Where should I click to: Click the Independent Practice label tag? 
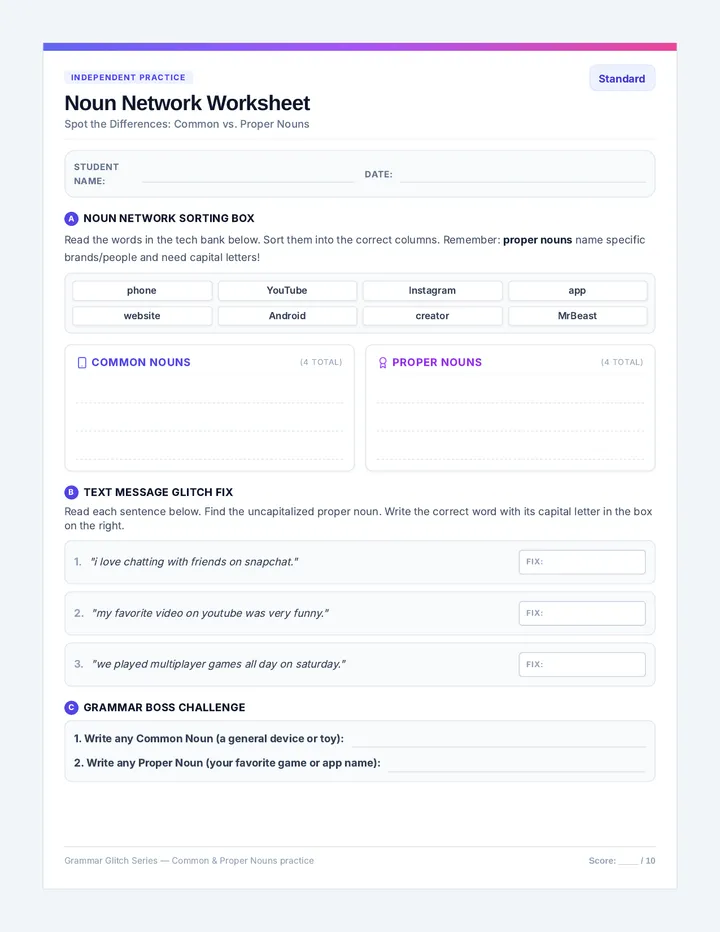128,77
